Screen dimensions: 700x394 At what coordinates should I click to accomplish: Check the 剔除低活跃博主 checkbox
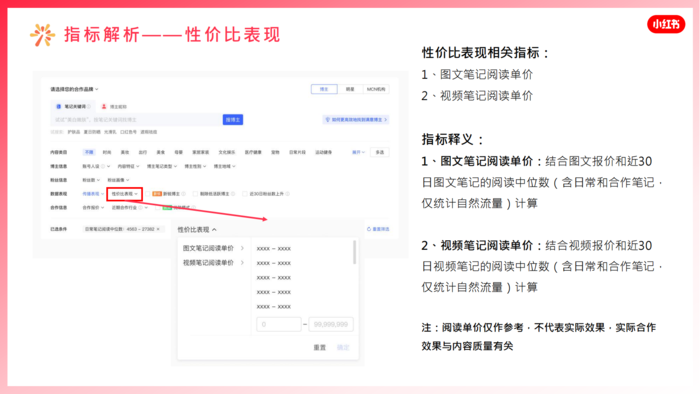[x=195, y=194]
